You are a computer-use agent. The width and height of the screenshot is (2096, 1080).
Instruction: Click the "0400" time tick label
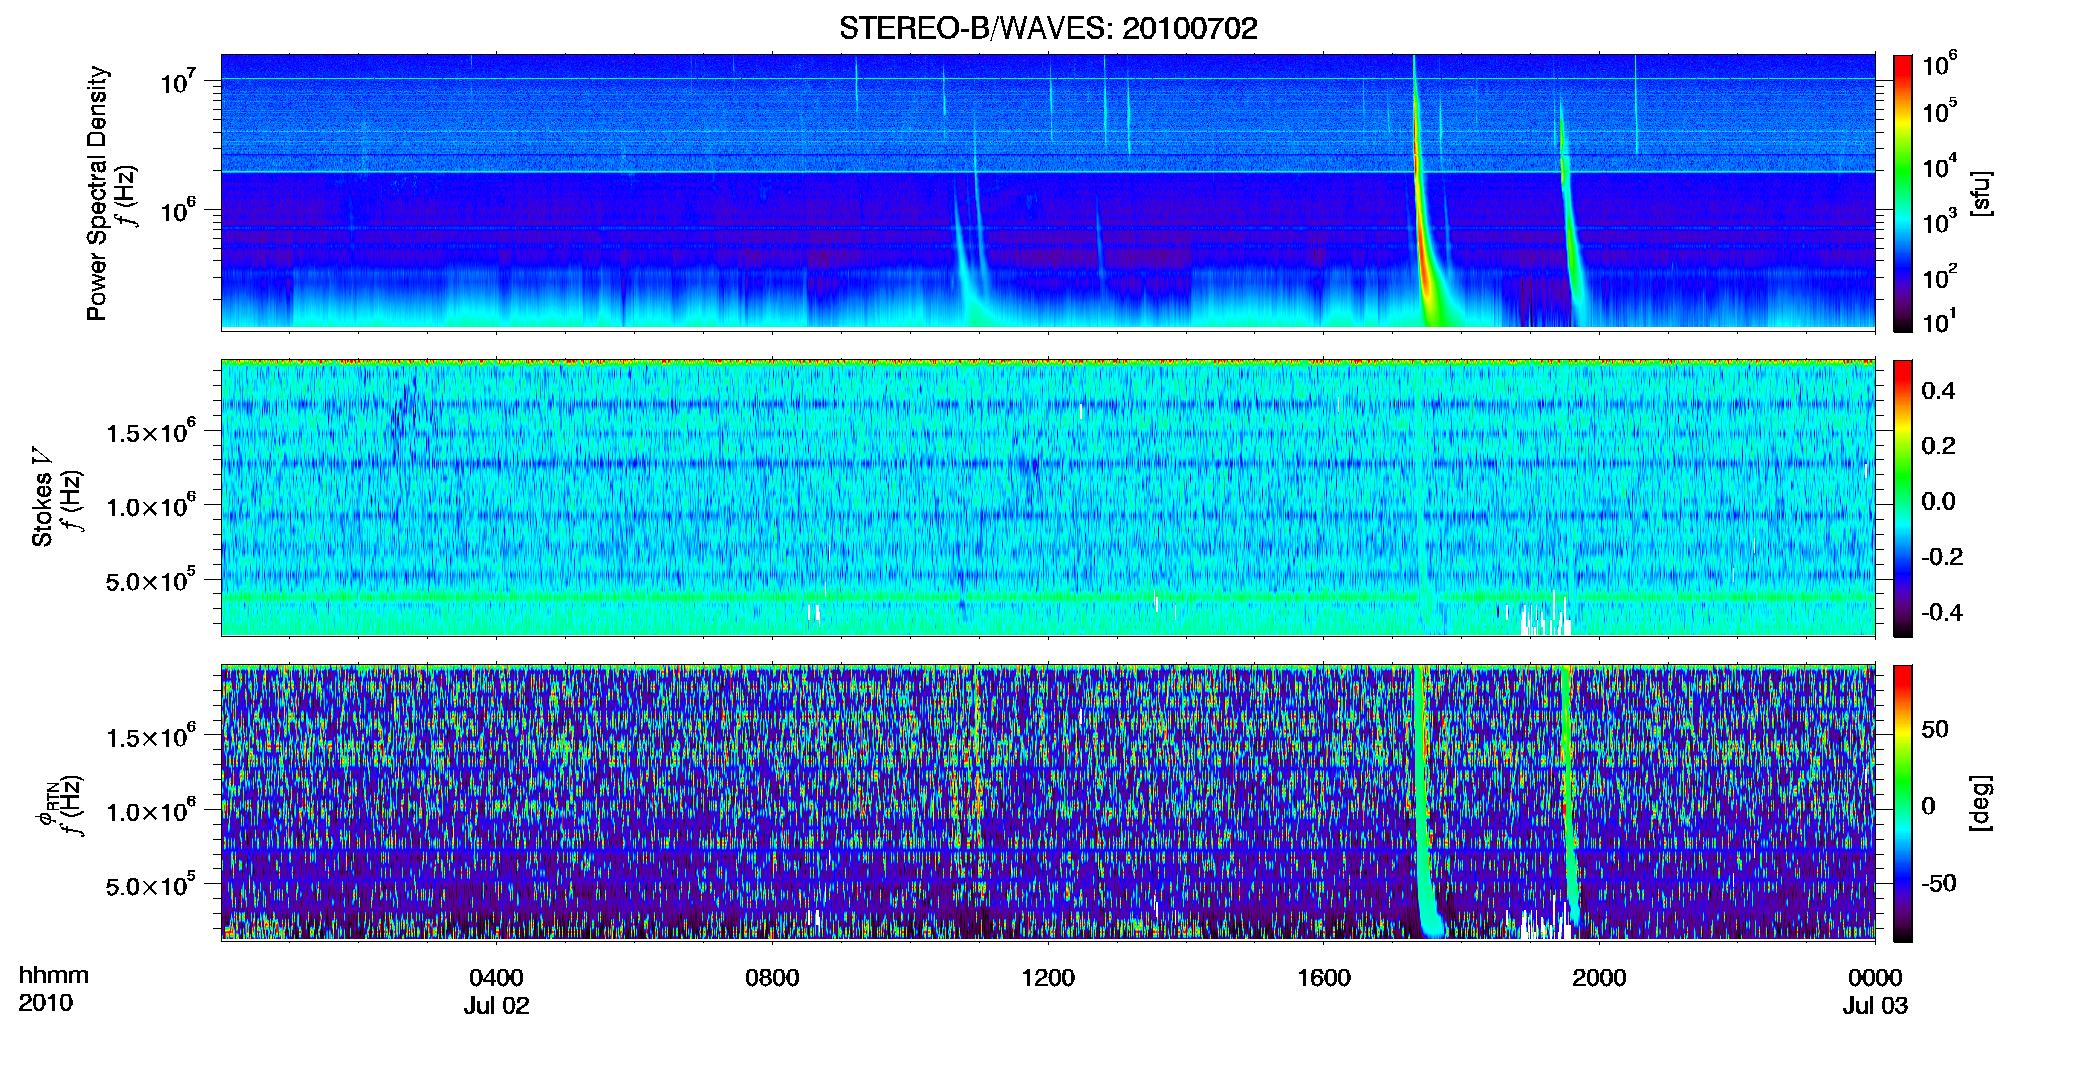coord(496,977)
